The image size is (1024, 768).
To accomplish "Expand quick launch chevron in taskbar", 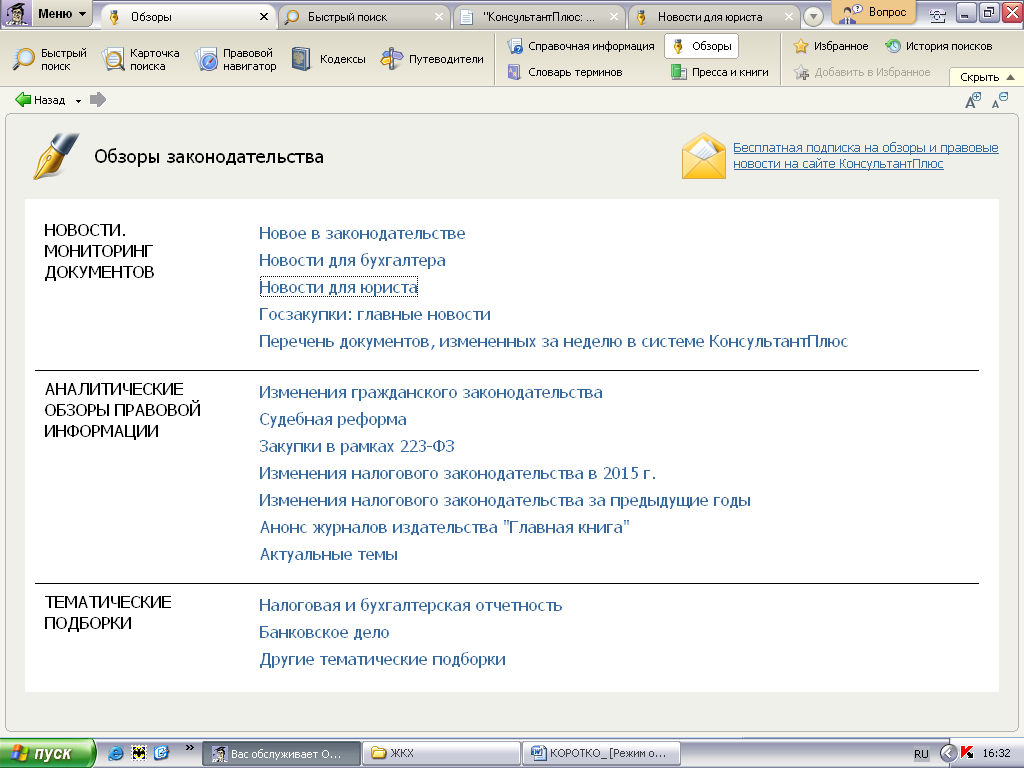I will 189,748.
